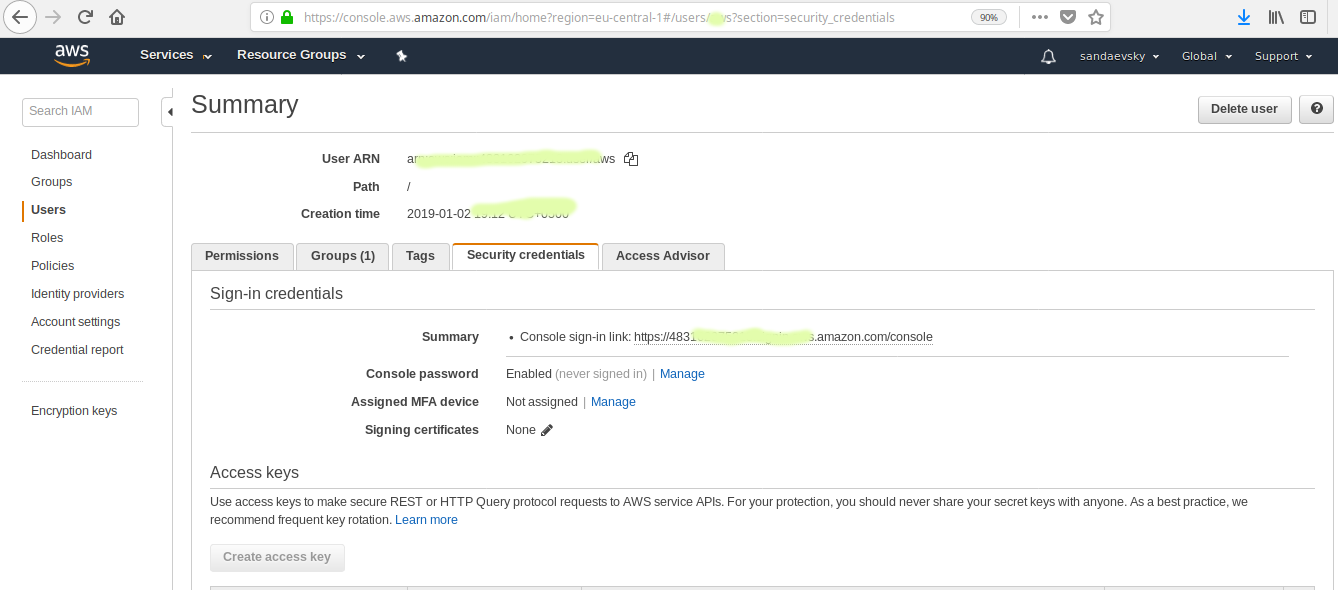Open Policies in IAM sidebar
The height and width of the screenshot is (590, 1338).
pyautogui.click(x=52, y=266)
